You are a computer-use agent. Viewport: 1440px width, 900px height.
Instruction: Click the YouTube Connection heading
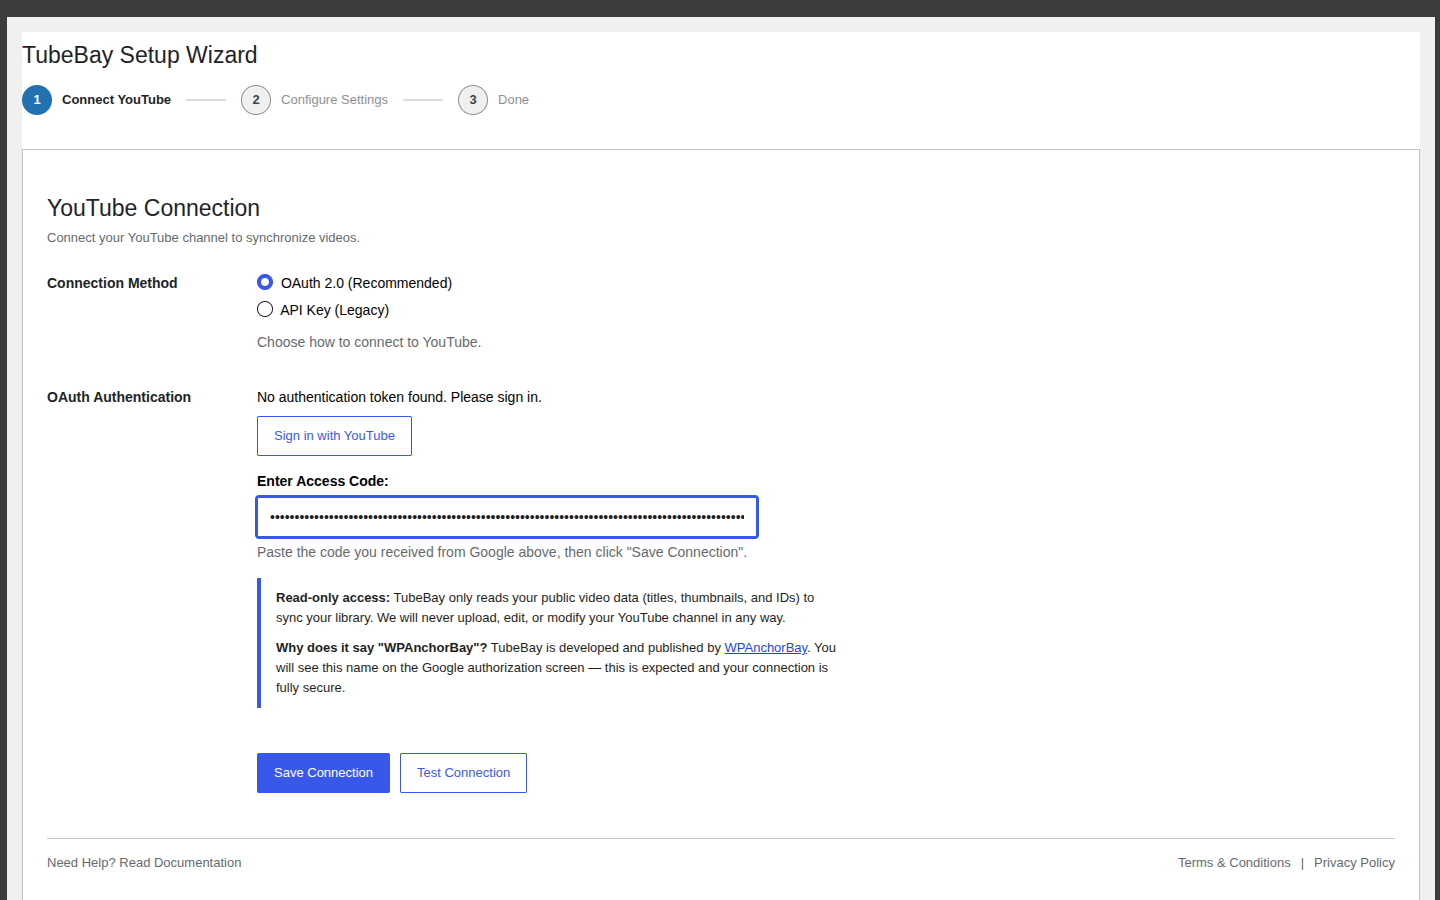click(x=153, y=208)
